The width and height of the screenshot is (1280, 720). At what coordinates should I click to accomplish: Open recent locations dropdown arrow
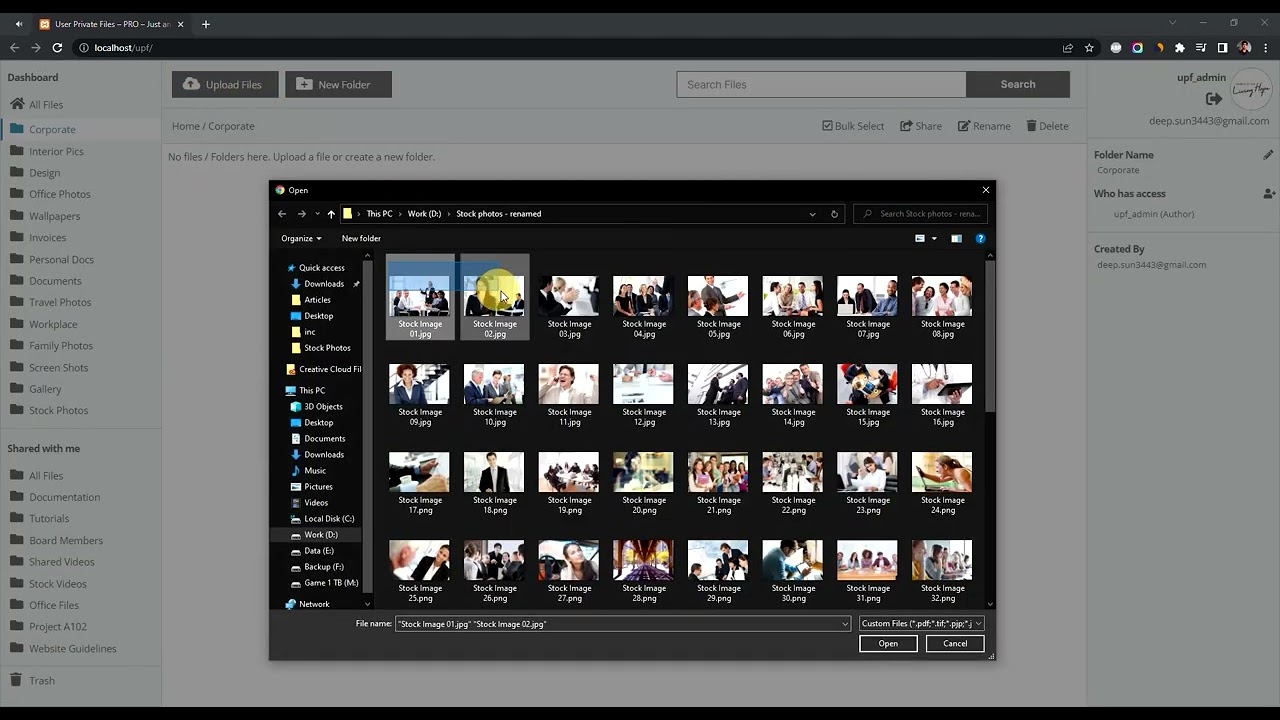[317, 214]
